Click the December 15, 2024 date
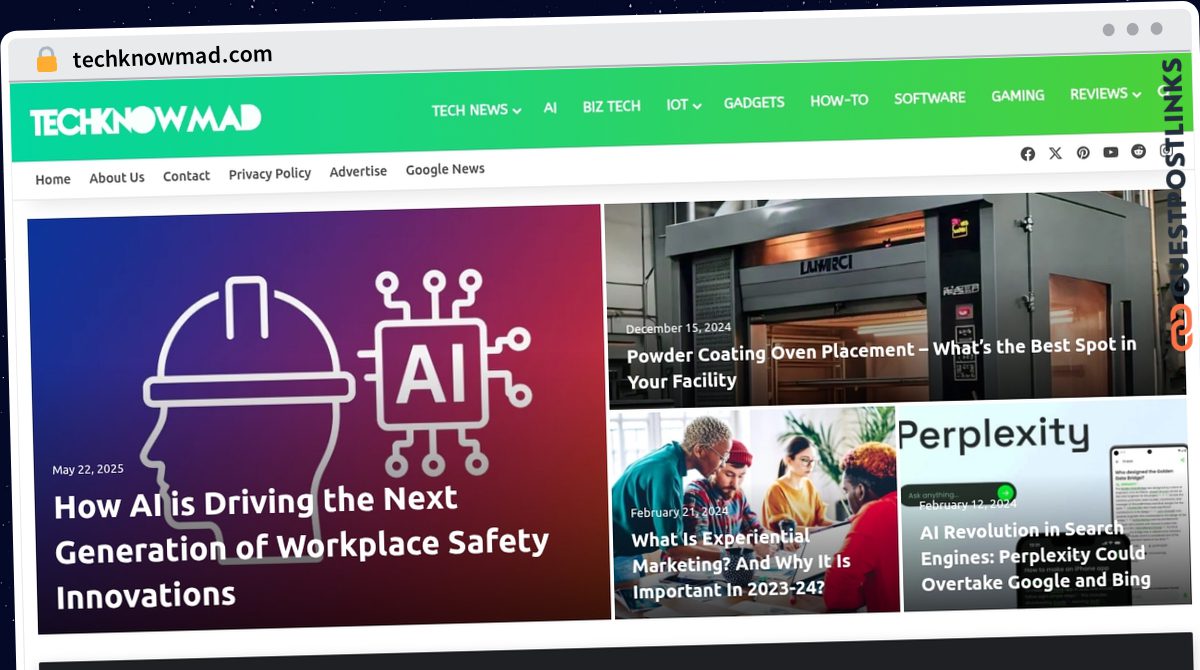The image size is (1200, 670). tap(678, 328)
